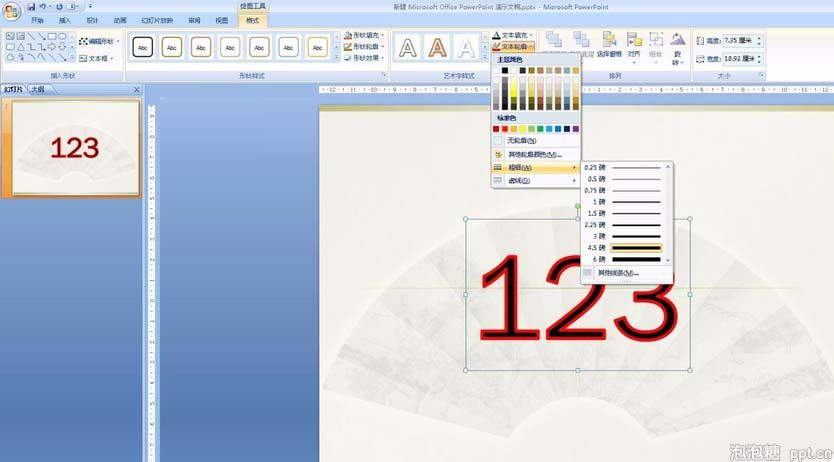Image resolution: width=834 pixels, height=462 pixels.
Task: Switch to the Outline (大纲) pane tab
Action: pos(37,89)
